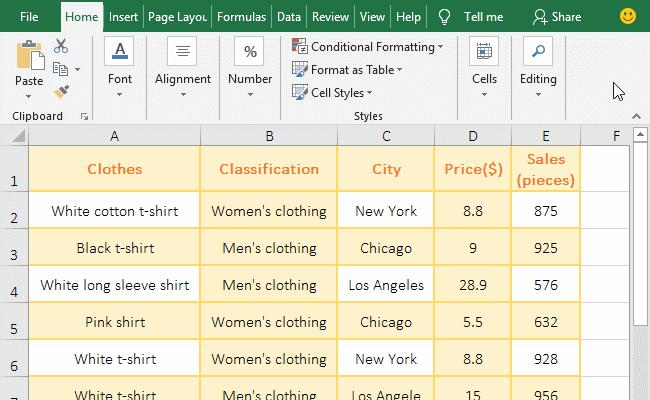Collapse the ribbon with the caret

pyautogui.click(x=636, y=116)
